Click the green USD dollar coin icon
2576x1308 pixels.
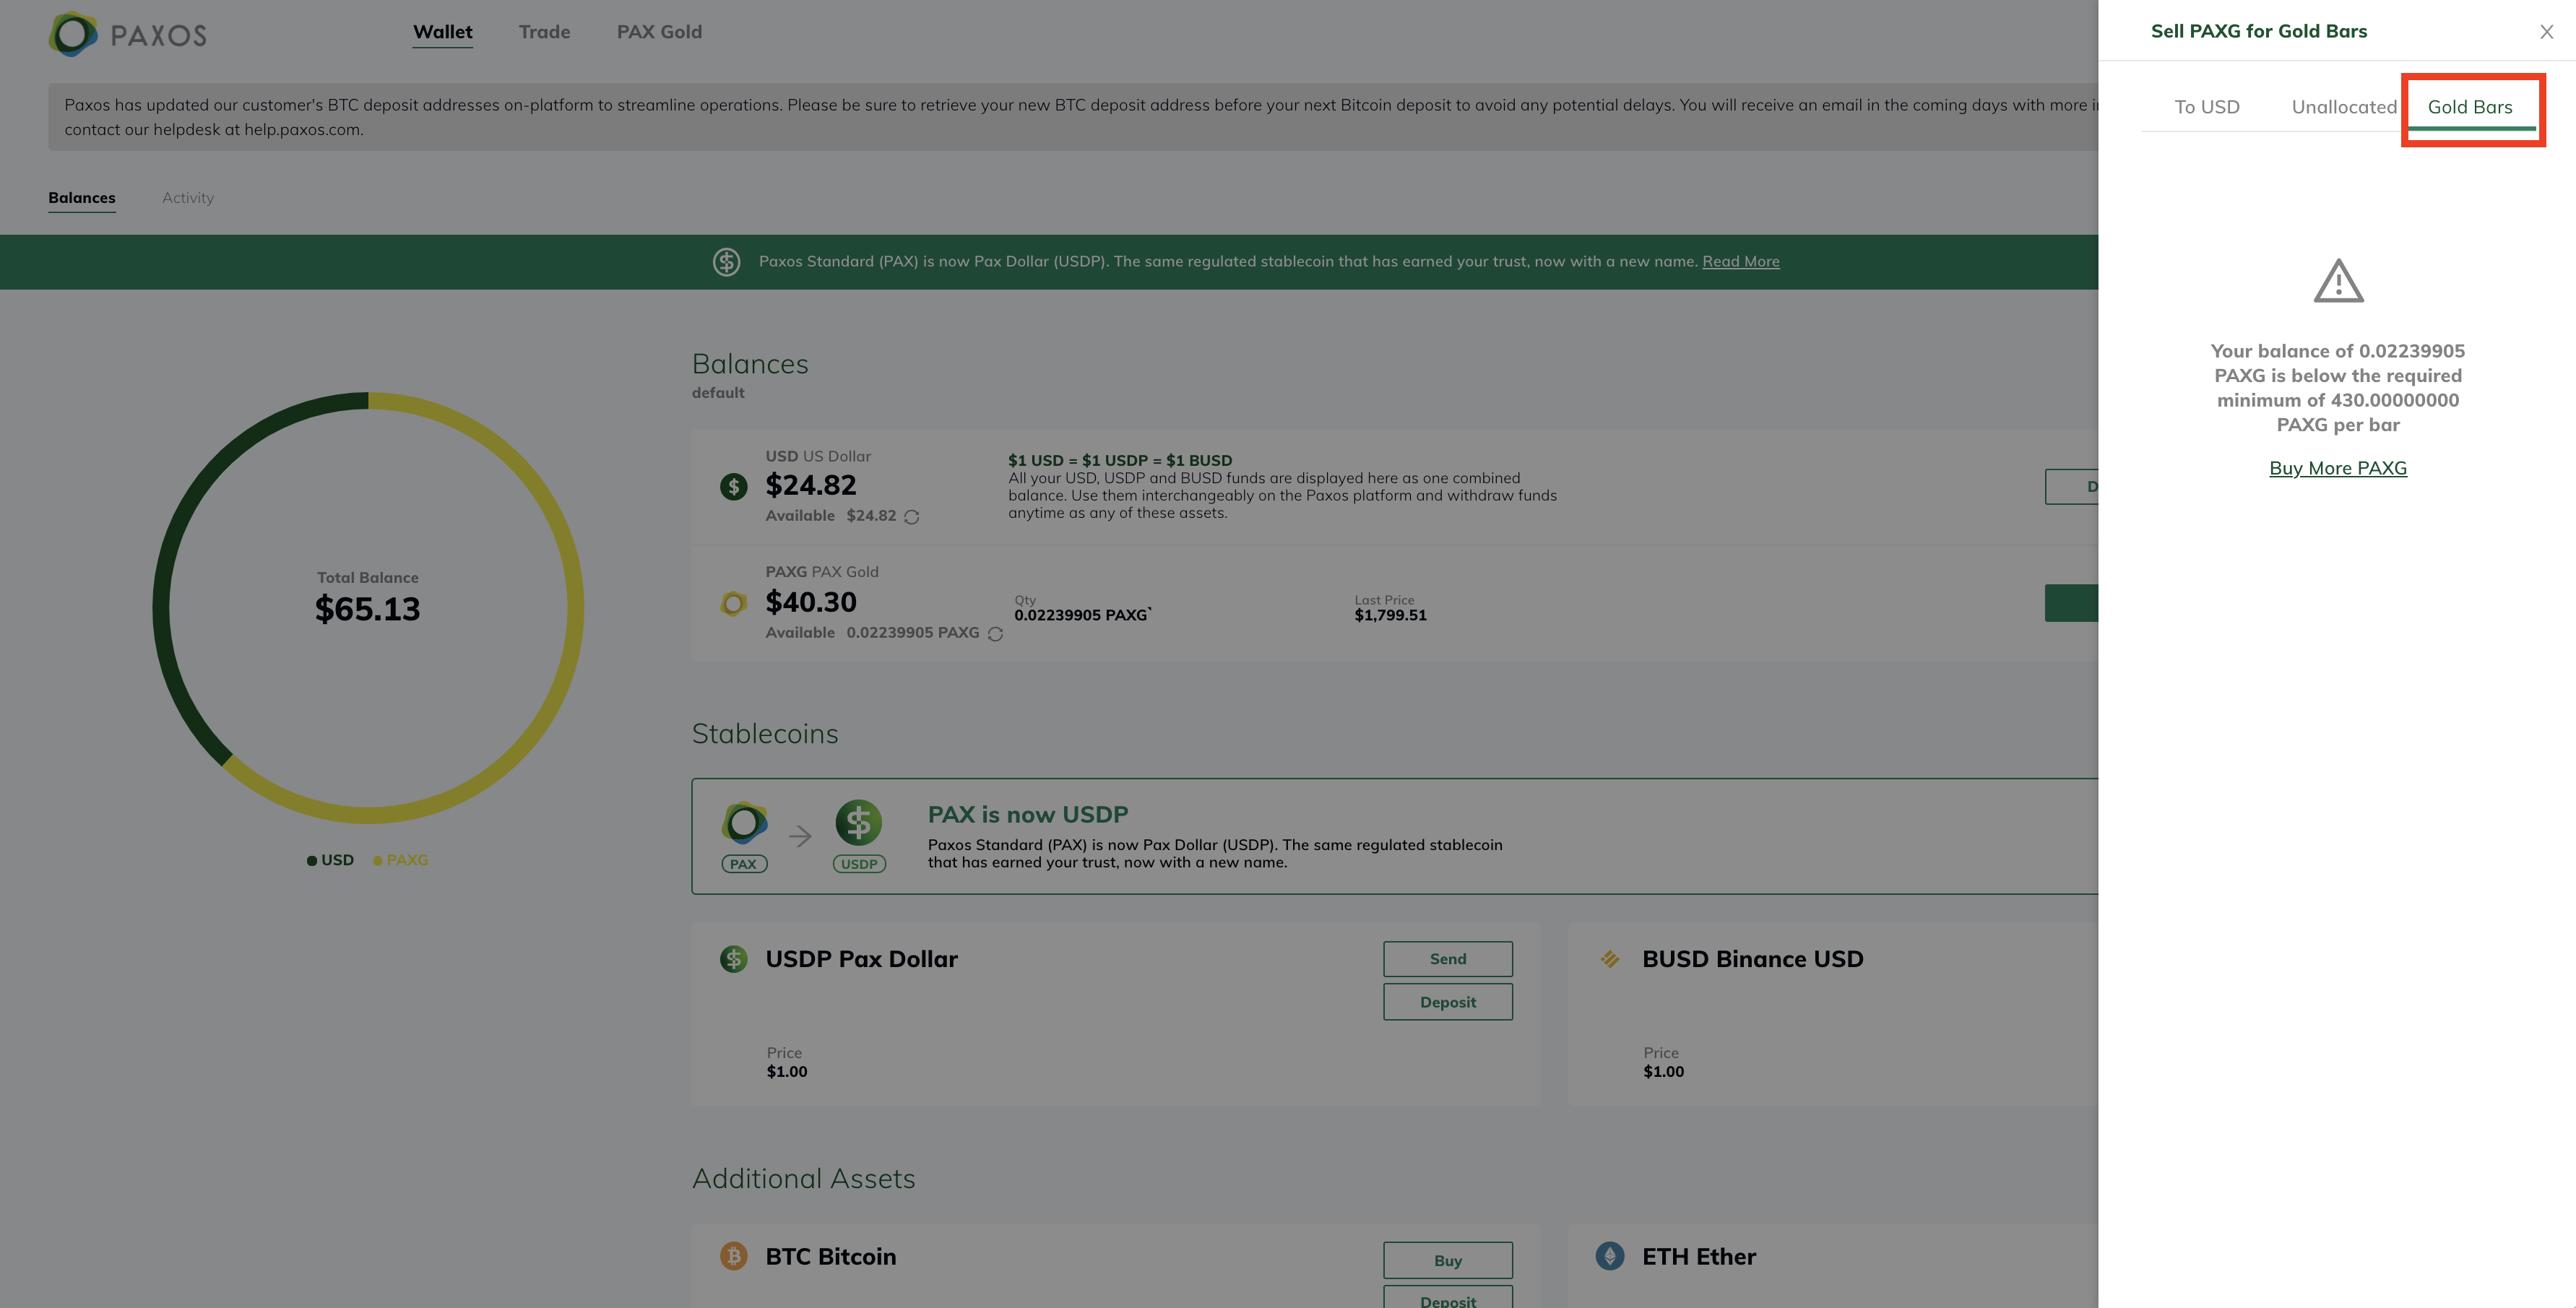(x=733, y=487)
